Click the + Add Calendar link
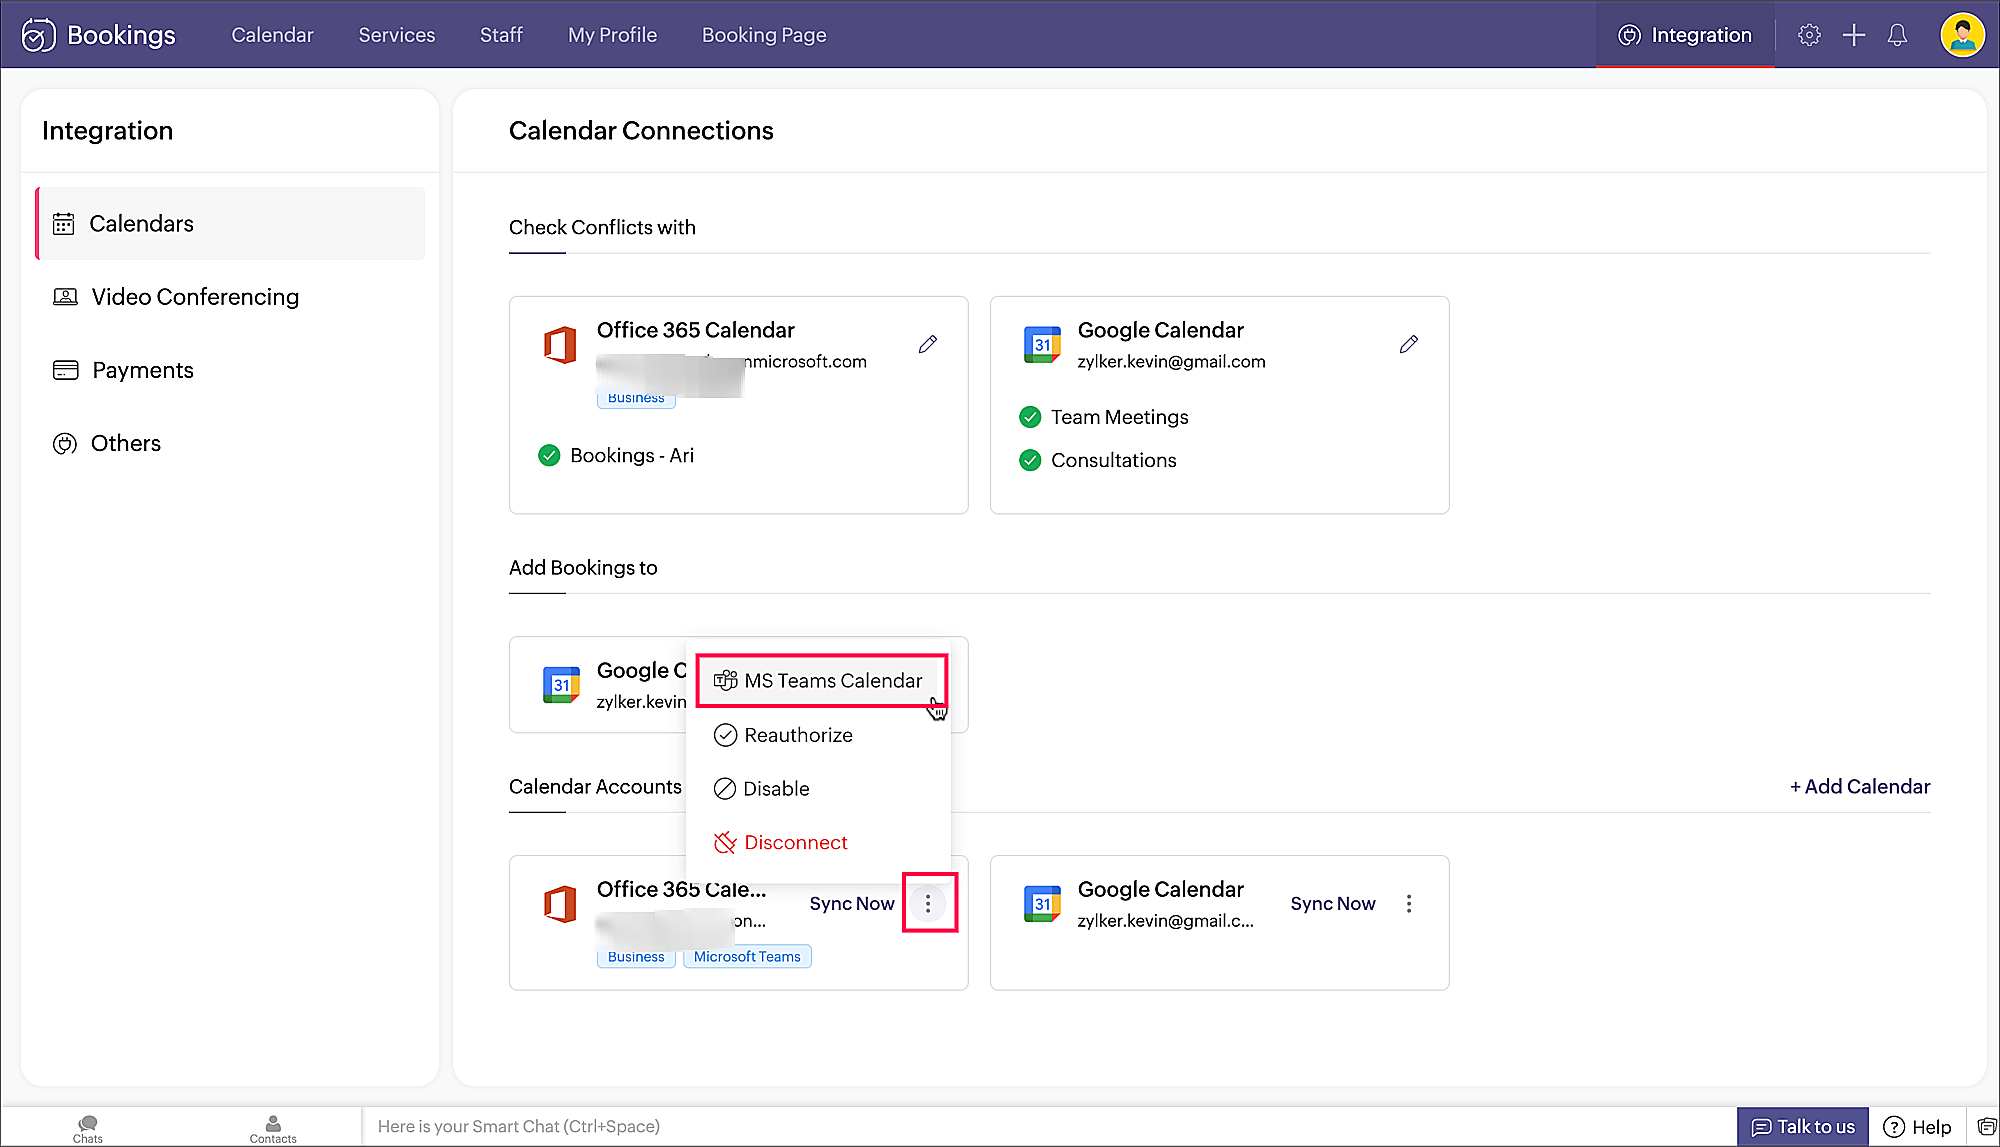This screenshot has height=1147, width=2000. pyautogui.click(x=1860, y=787)
